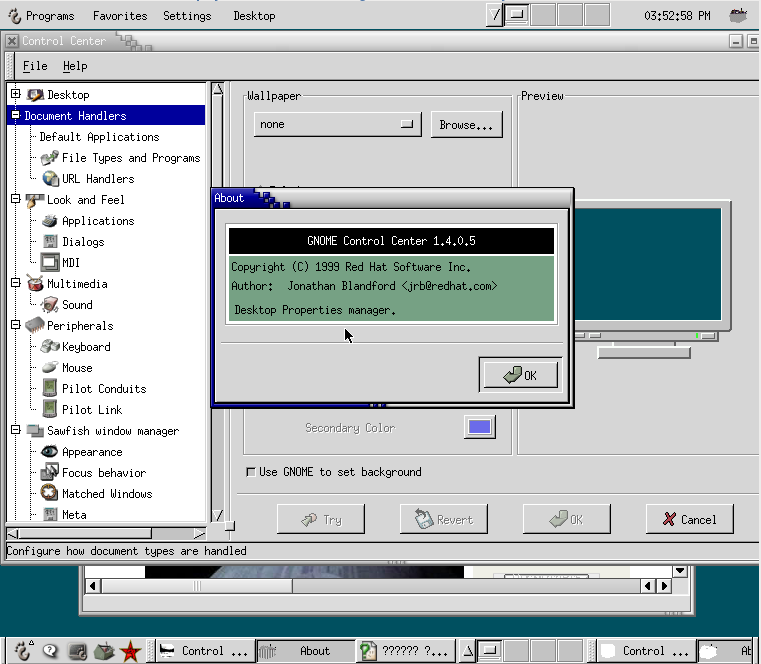Image resolution: width=761 pixels, height=664 pixels.
Task: Click Sawfish window manager icon
Action: pyautogui.click(x=35, y=431)
